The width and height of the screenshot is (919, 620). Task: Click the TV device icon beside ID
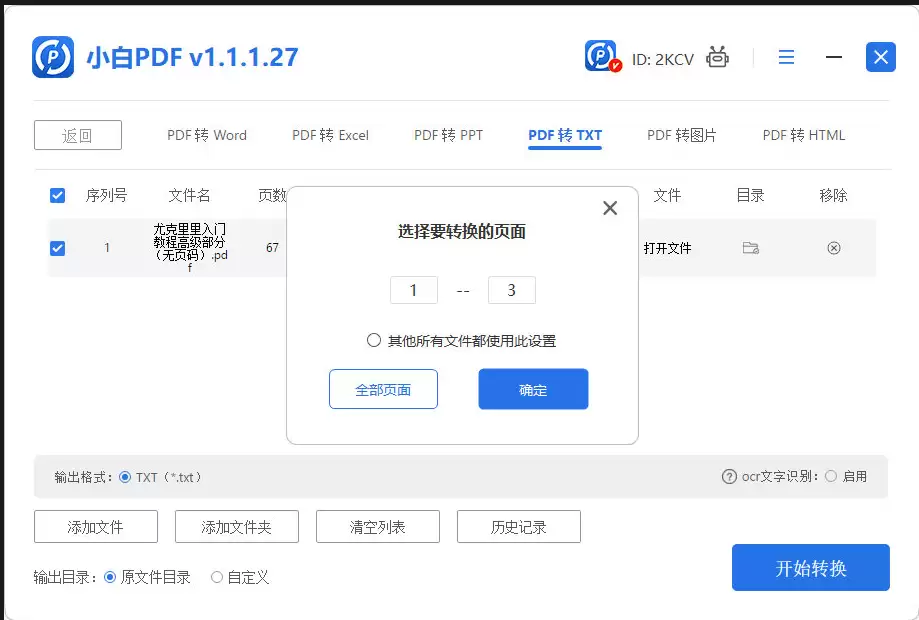click(717, 58)
